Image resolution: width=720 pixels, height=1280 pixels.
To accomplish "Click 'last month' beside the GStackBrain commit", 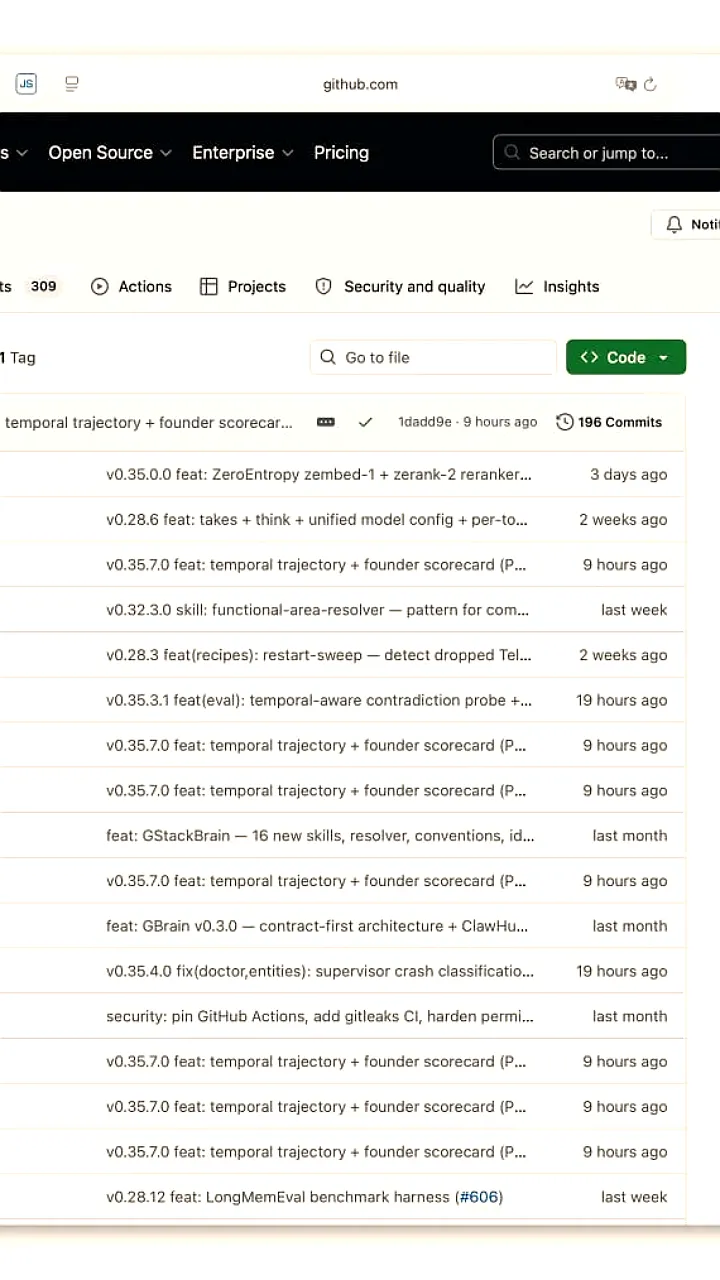I will tap(630, 835).
